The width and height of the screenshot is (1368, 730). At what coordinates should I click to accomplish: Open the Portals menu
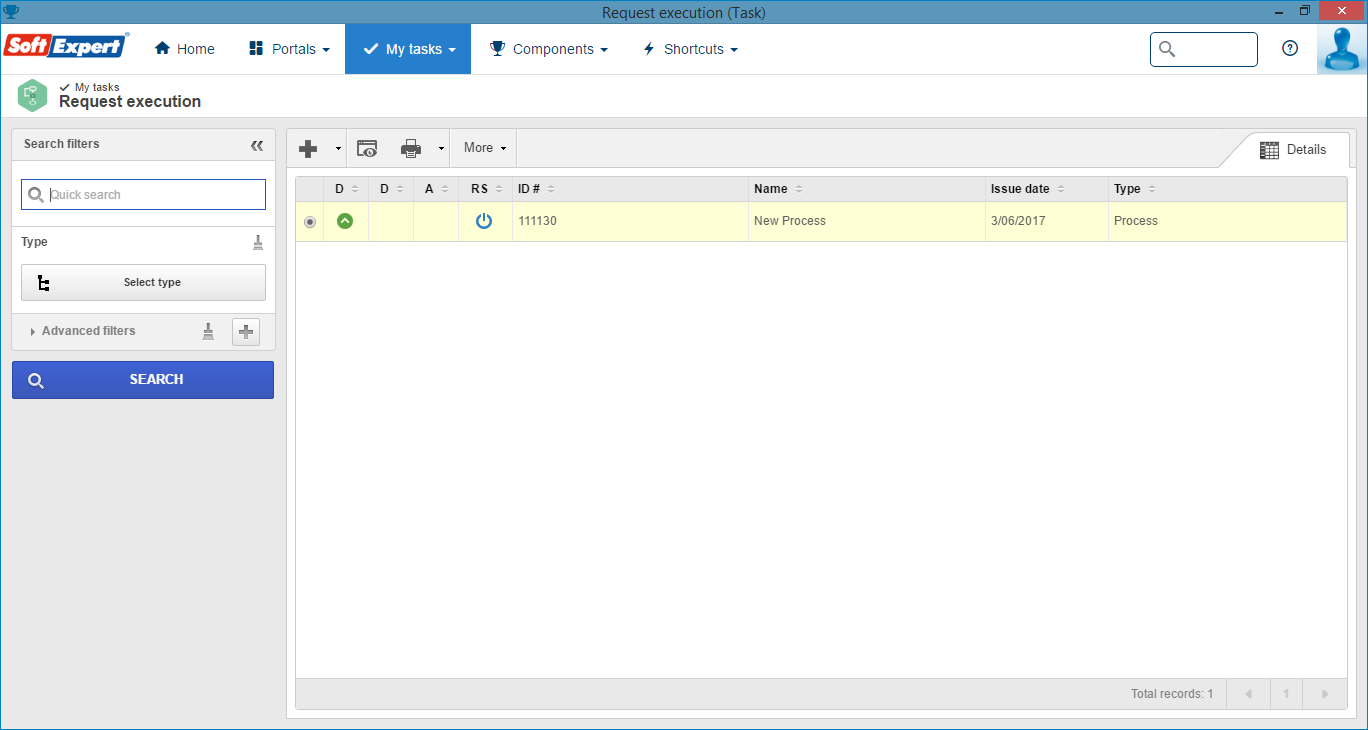coord(289,49)
